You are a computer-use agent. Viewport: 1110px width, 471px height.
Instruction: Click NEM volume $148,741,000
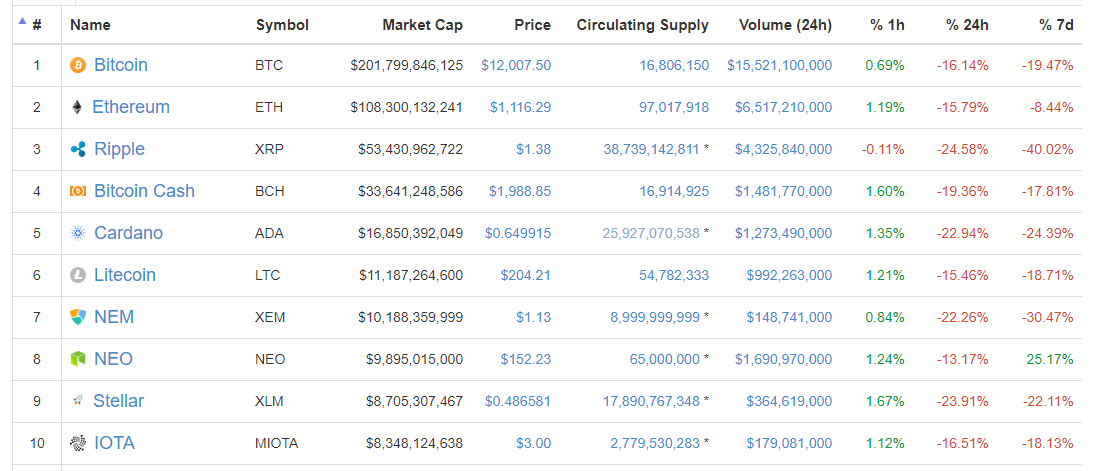tap(789, 317)
